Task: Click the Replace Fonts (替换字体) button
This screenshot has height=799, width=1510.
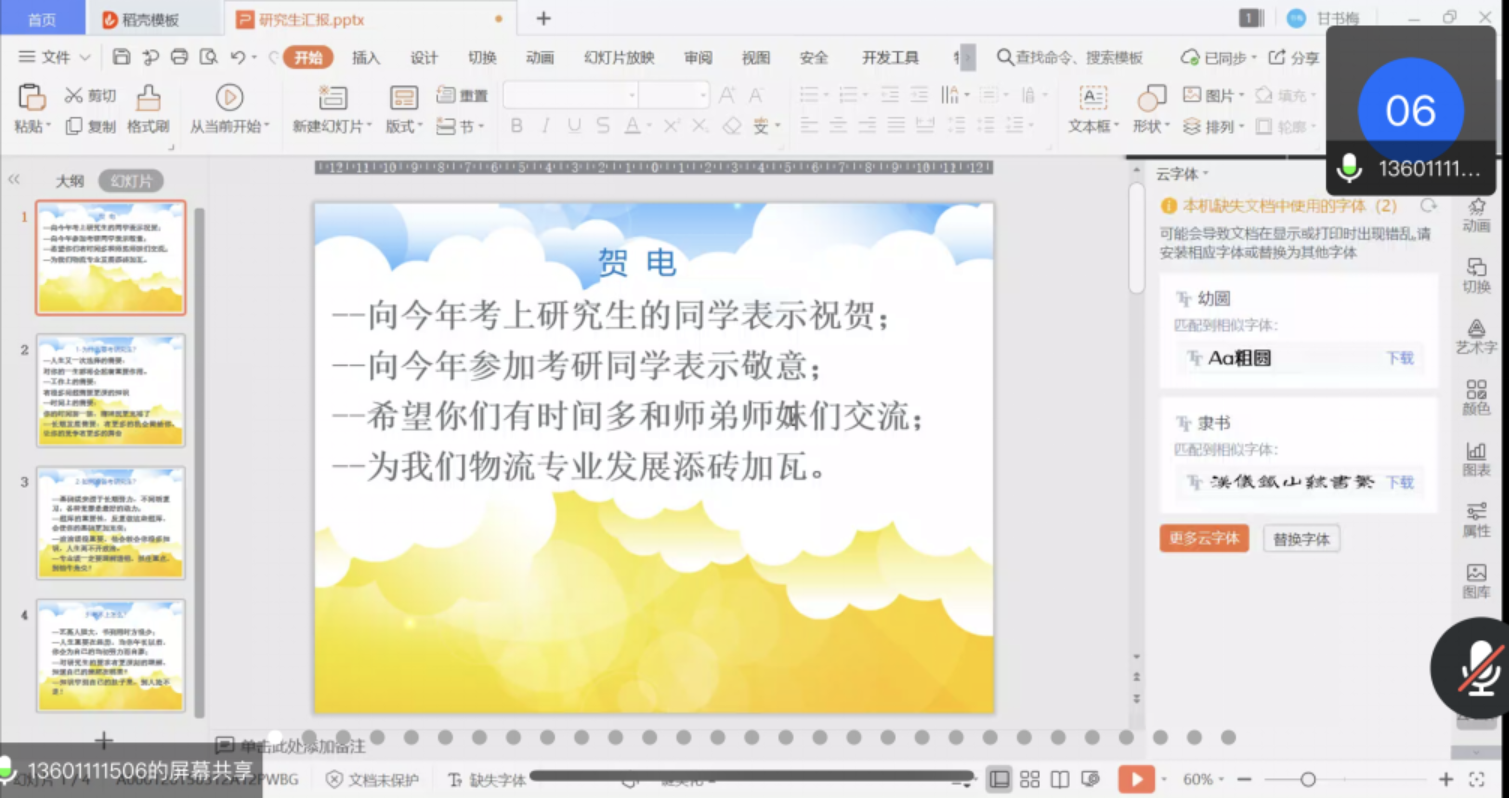Action: [1301, 539]
